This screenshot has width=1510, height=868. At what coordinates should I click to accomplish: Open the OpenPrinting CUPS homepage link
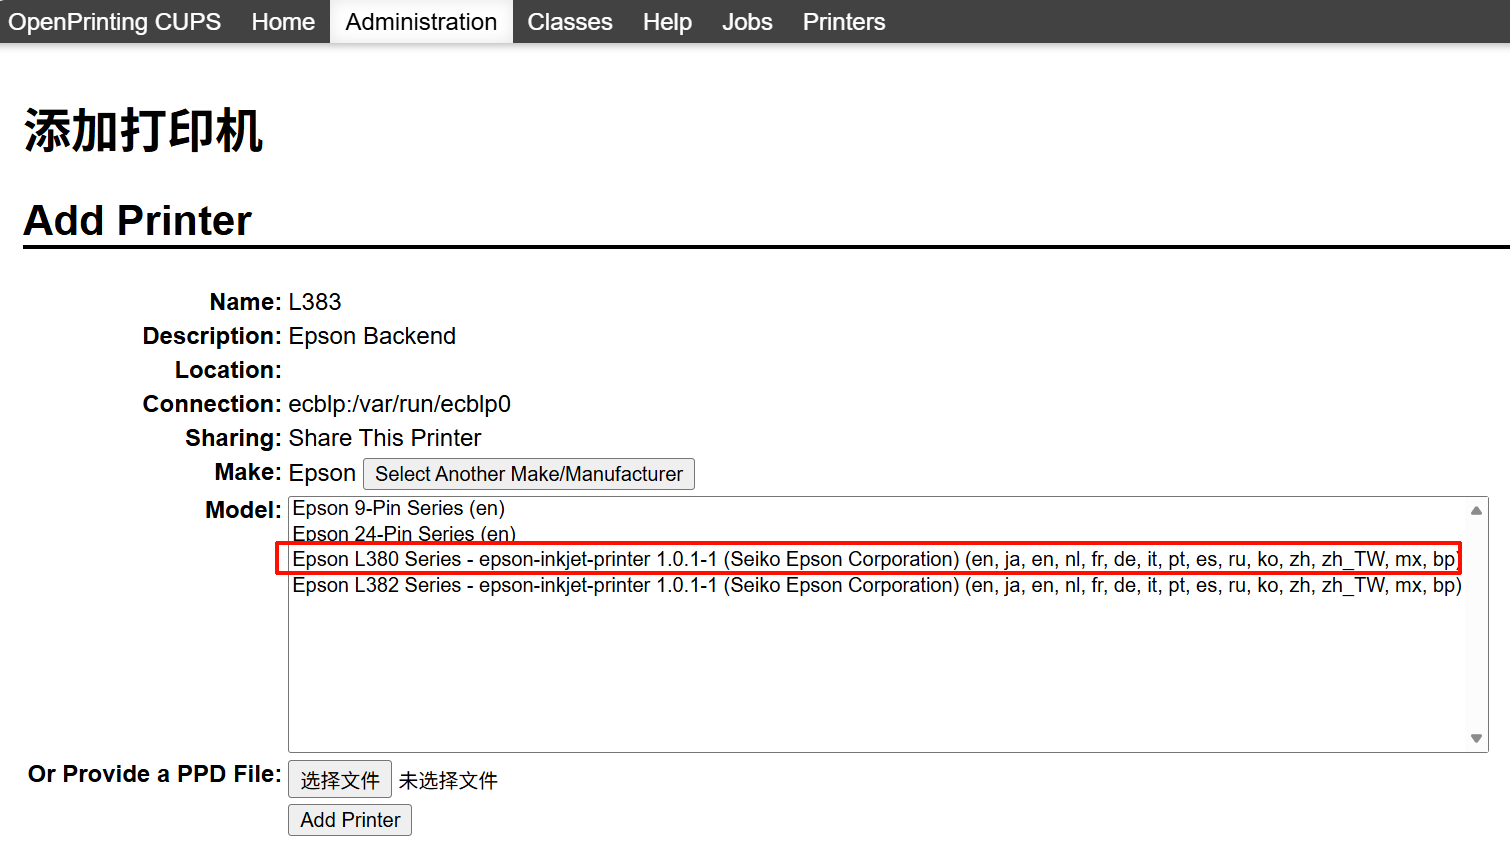coord(114,22)
